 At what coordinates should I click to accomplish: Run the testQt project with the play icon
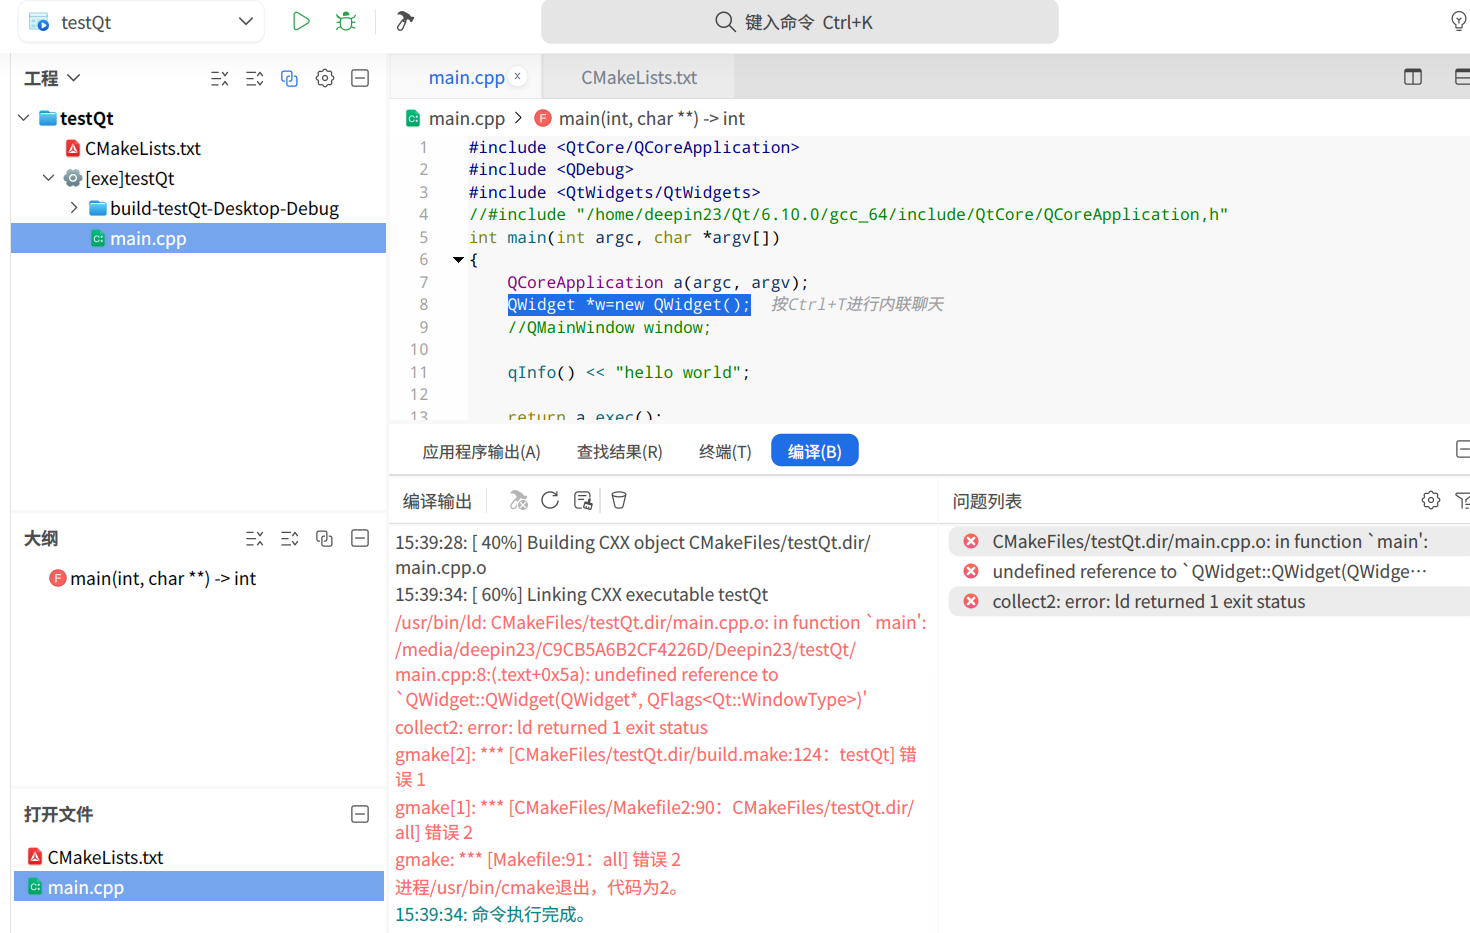click(301, 21)
